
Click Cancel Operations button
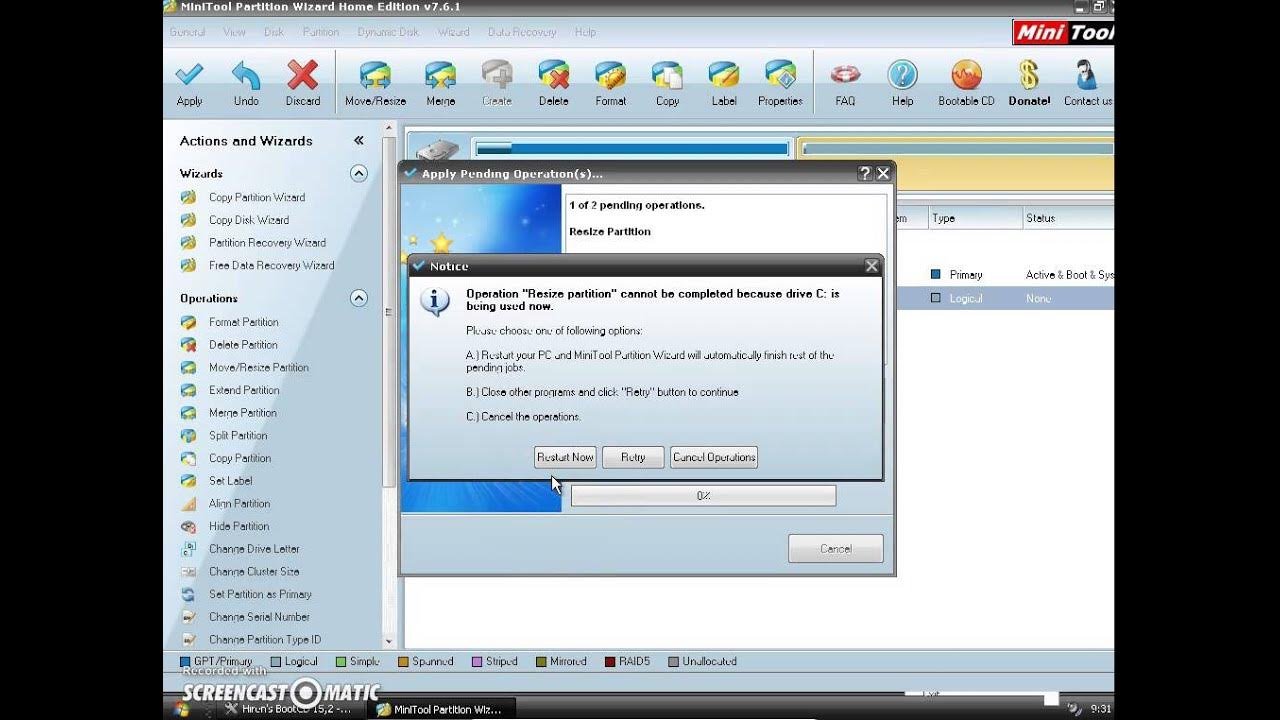coord(714,457)
